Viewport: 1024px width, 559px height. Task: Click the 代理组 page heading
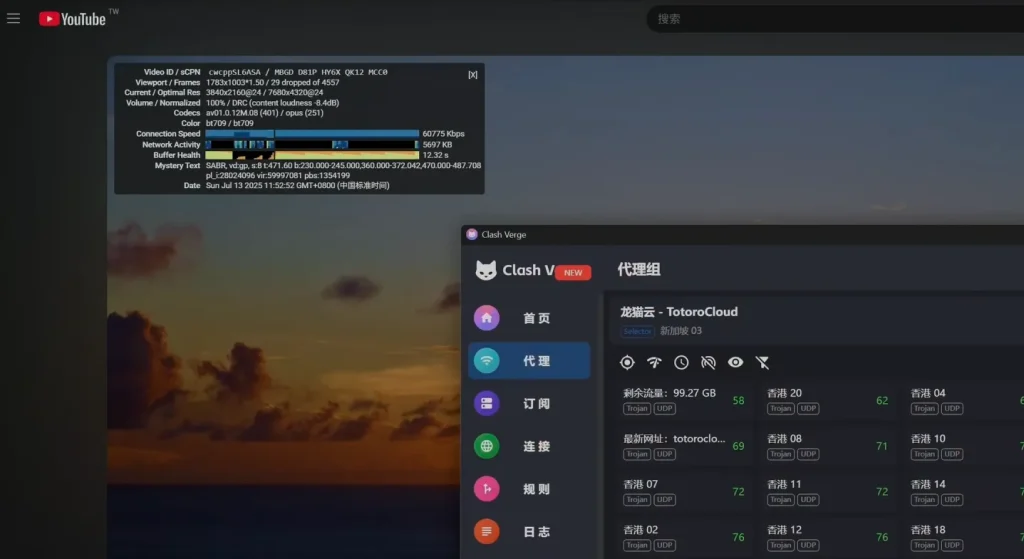tap(639, 269)
